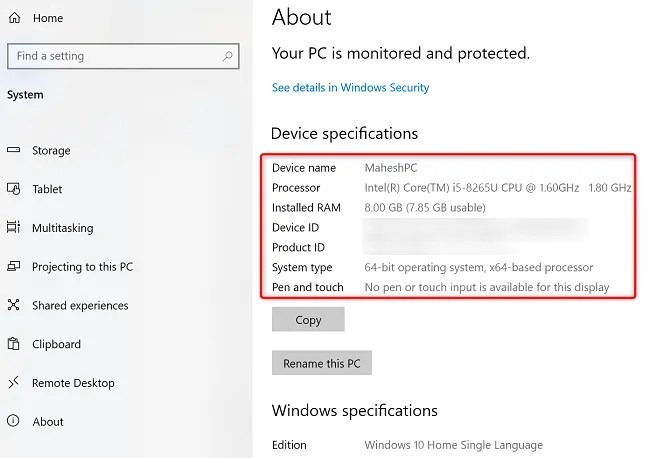Click Rename this PC button
The height and width of the screenshot is (458, 650).
pyautogui.click(x=321, y=363)
